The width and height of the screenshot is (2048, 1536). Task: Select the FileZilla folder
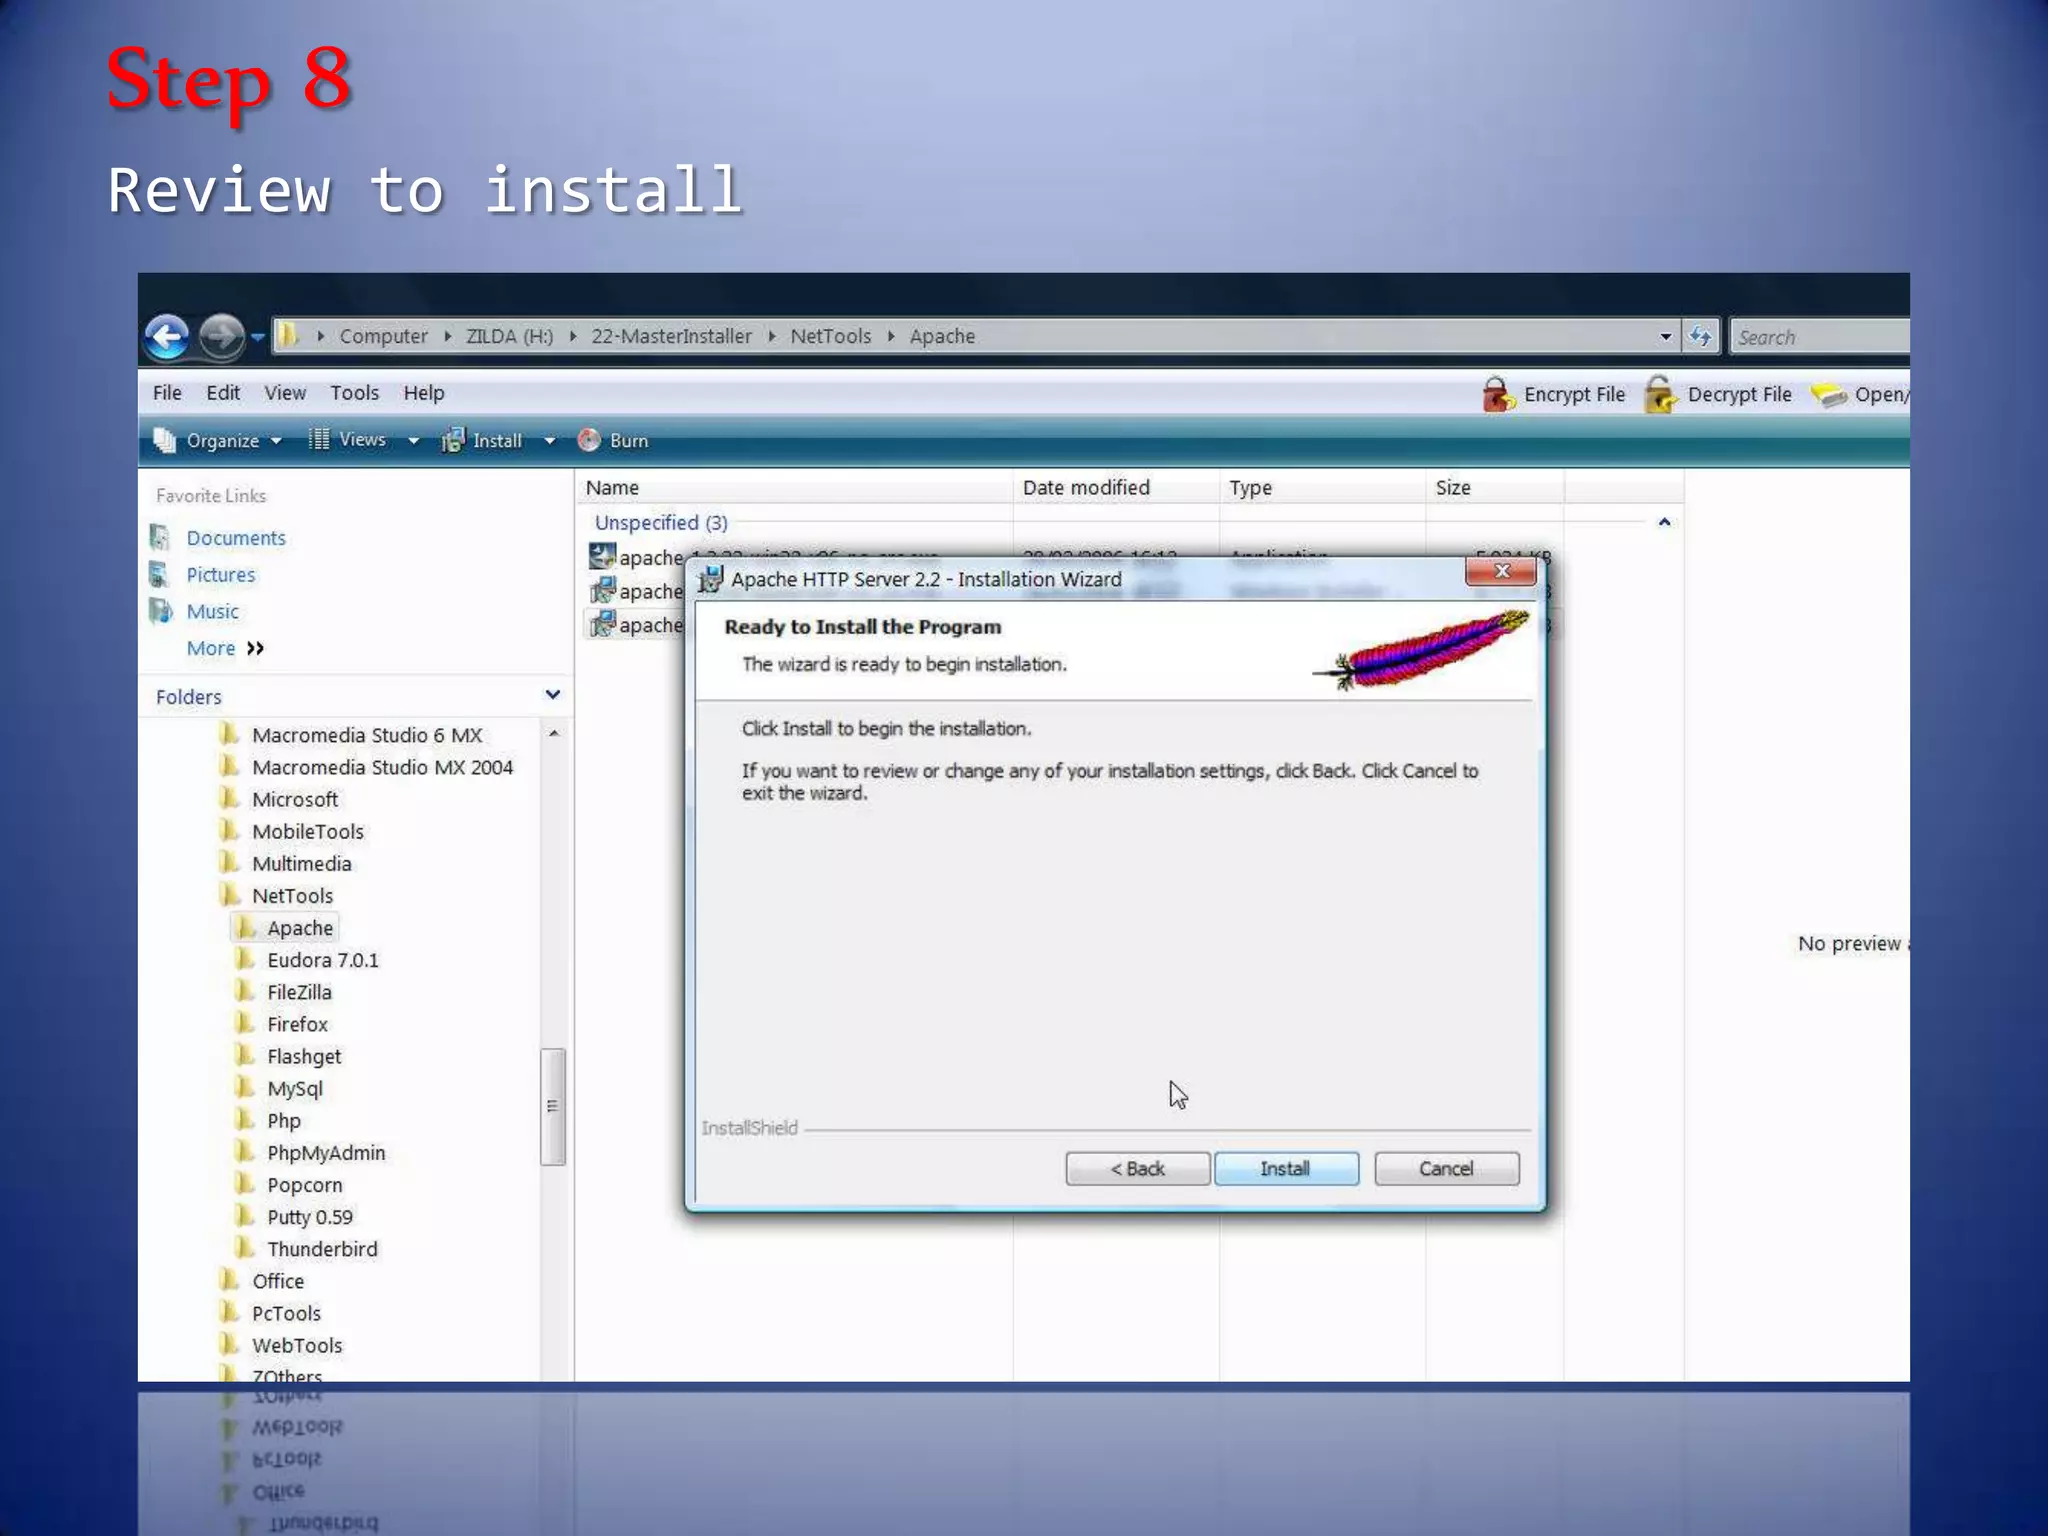click(x=299, y=992)
